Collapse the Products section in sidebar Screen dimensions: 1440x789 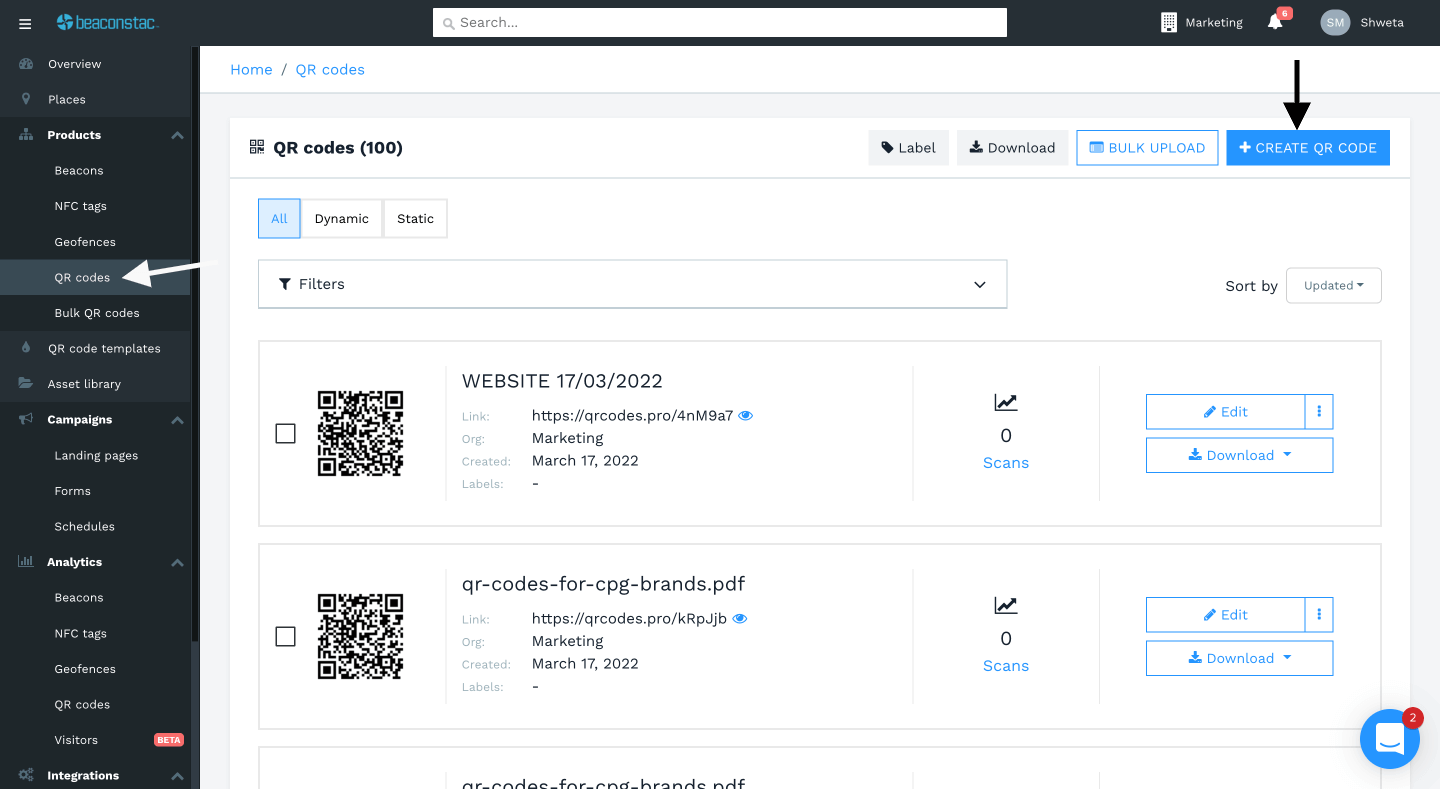click(x=177, y=134)
